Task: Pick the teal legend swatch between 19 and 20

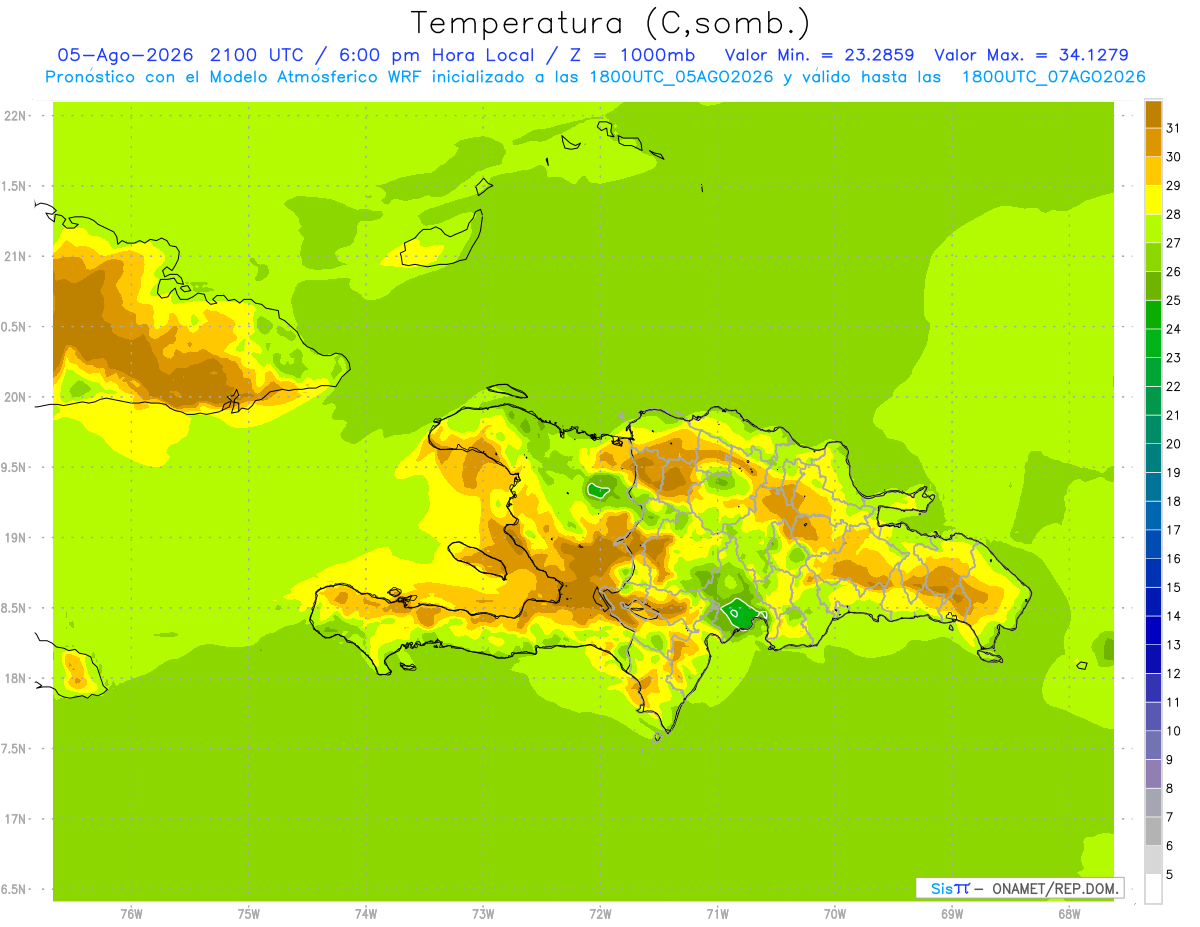Action: pos(1153,458)
